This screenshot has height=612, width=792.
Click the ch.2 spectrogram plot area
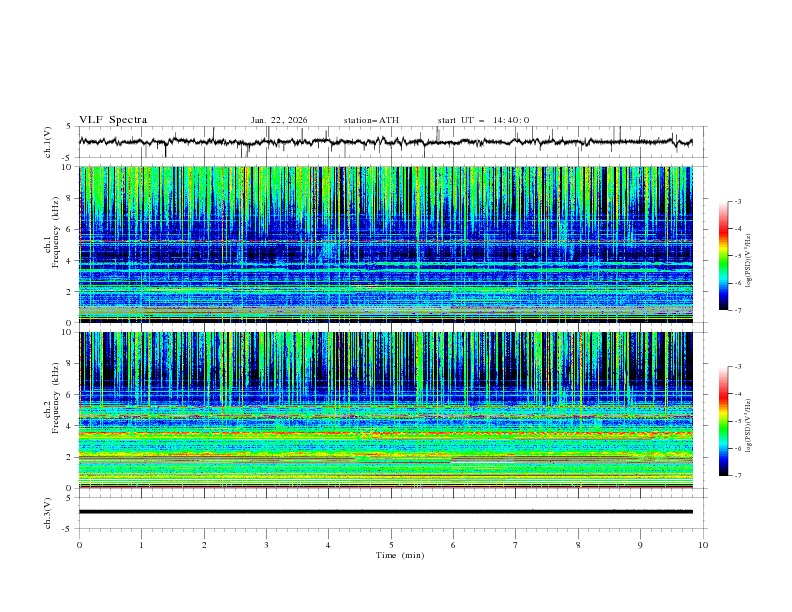386,410
